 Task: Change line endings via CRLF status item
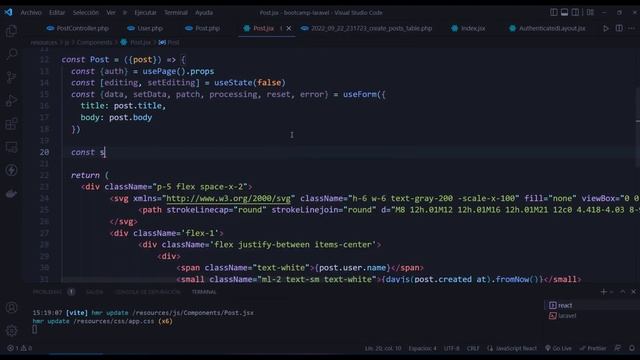point(473,348)
